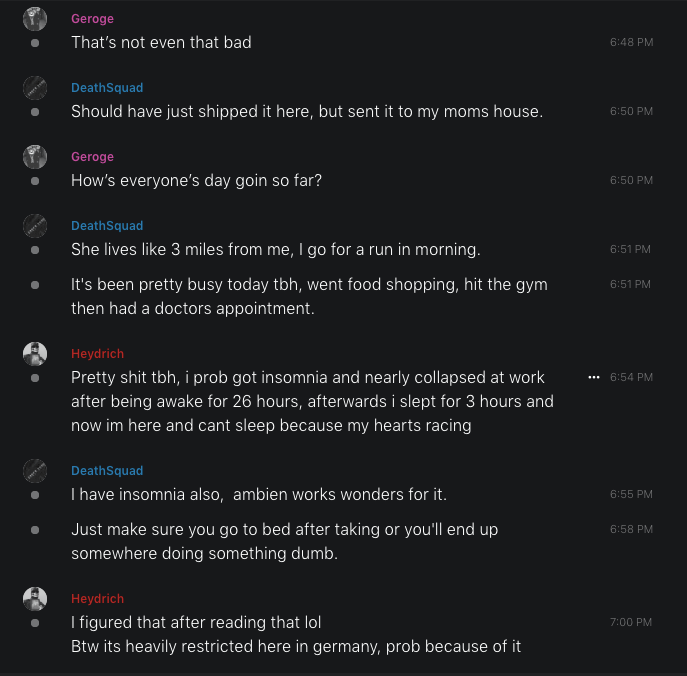
Task: Click the message "How's everyone's day goin so far?"
Action: click(x=196, y=180)
